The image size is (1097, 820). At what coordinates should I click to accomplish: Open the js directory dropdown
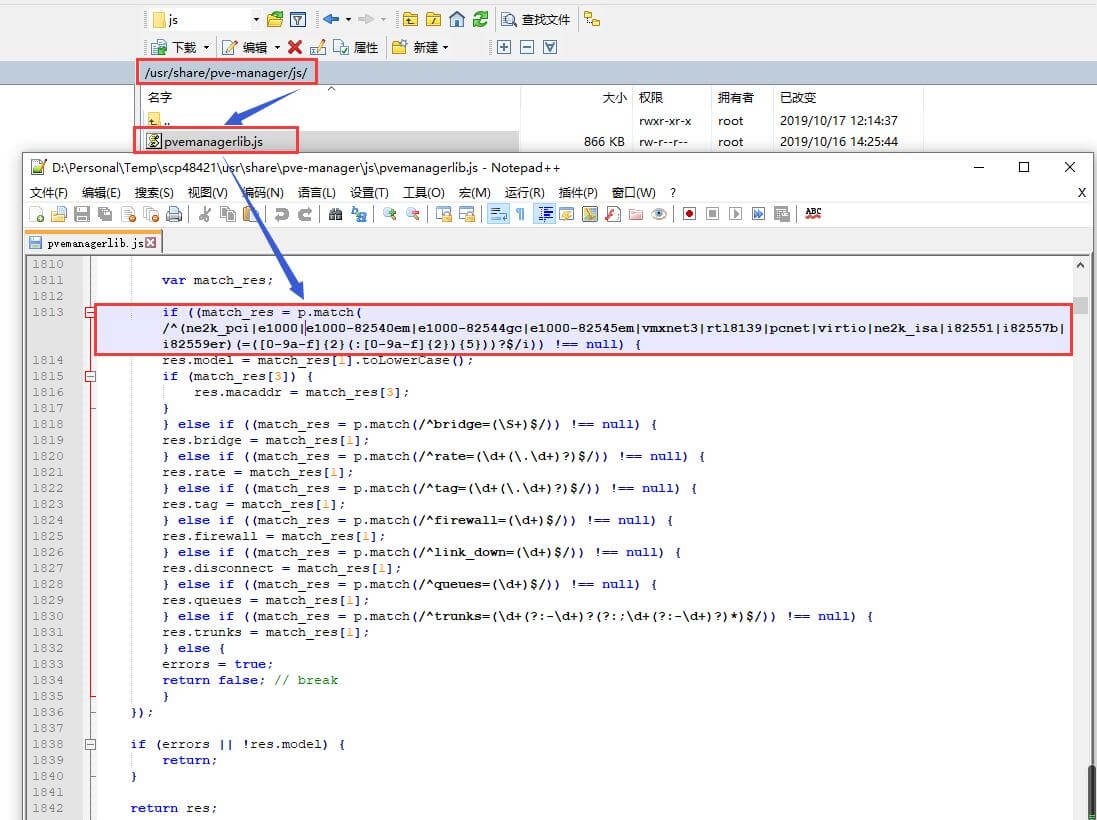click(x=256, y=19)
